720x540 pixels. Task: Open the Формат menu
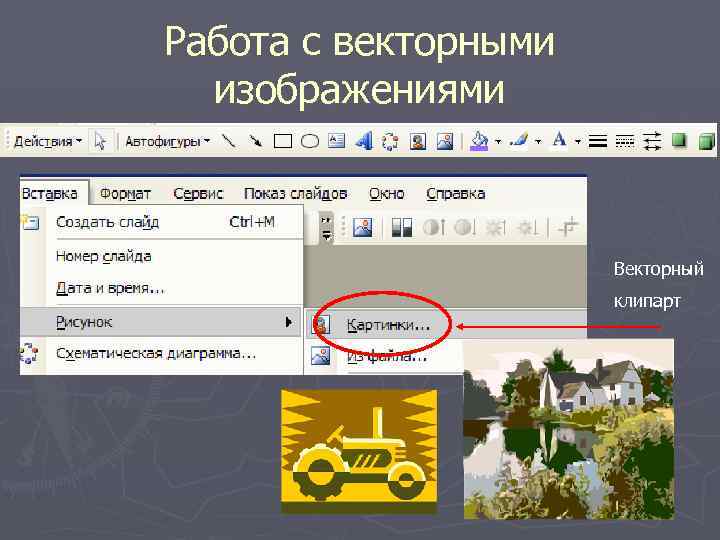(x=125, y=194)
